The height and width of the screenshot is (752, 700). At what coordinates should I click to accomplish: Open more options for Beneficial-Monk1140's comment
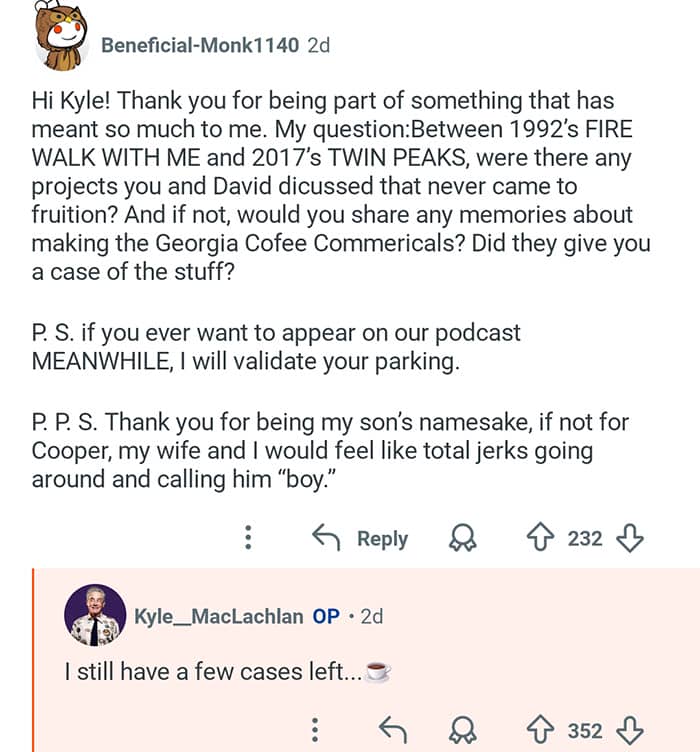[248, 539]
